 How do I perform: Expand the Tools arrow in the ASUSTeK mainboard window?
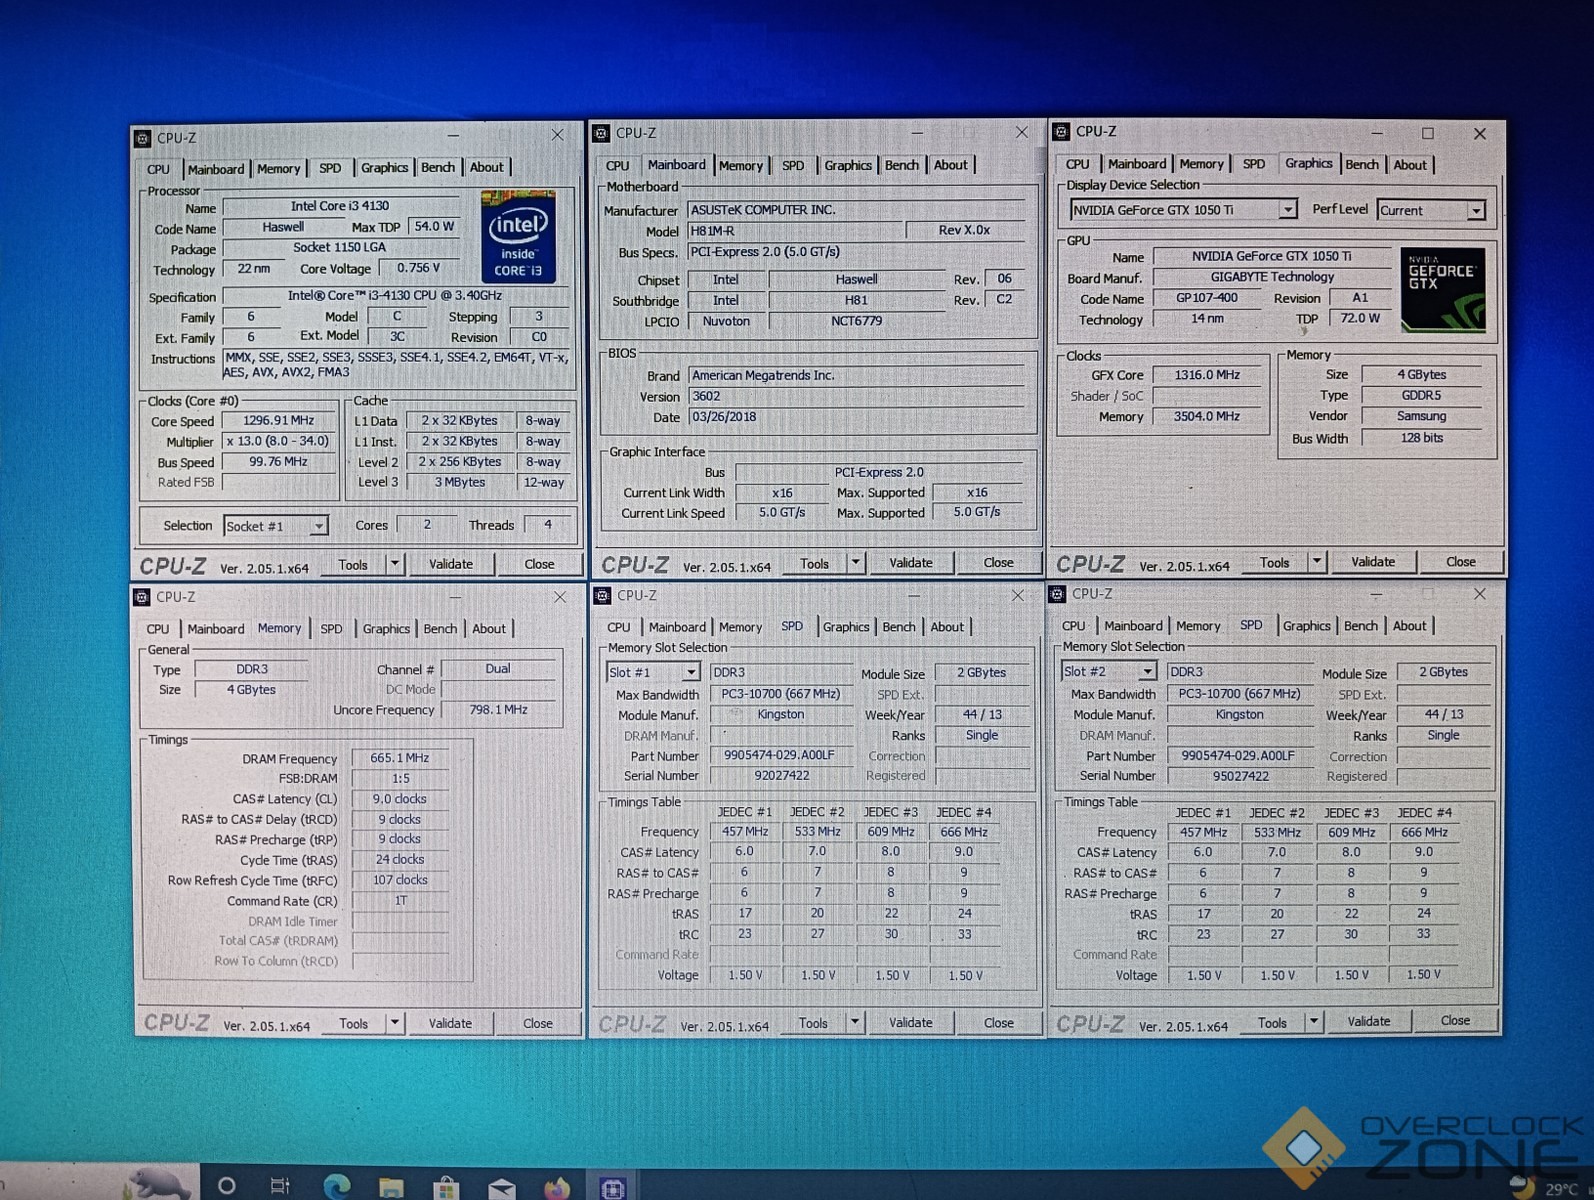tap(855, 563)
